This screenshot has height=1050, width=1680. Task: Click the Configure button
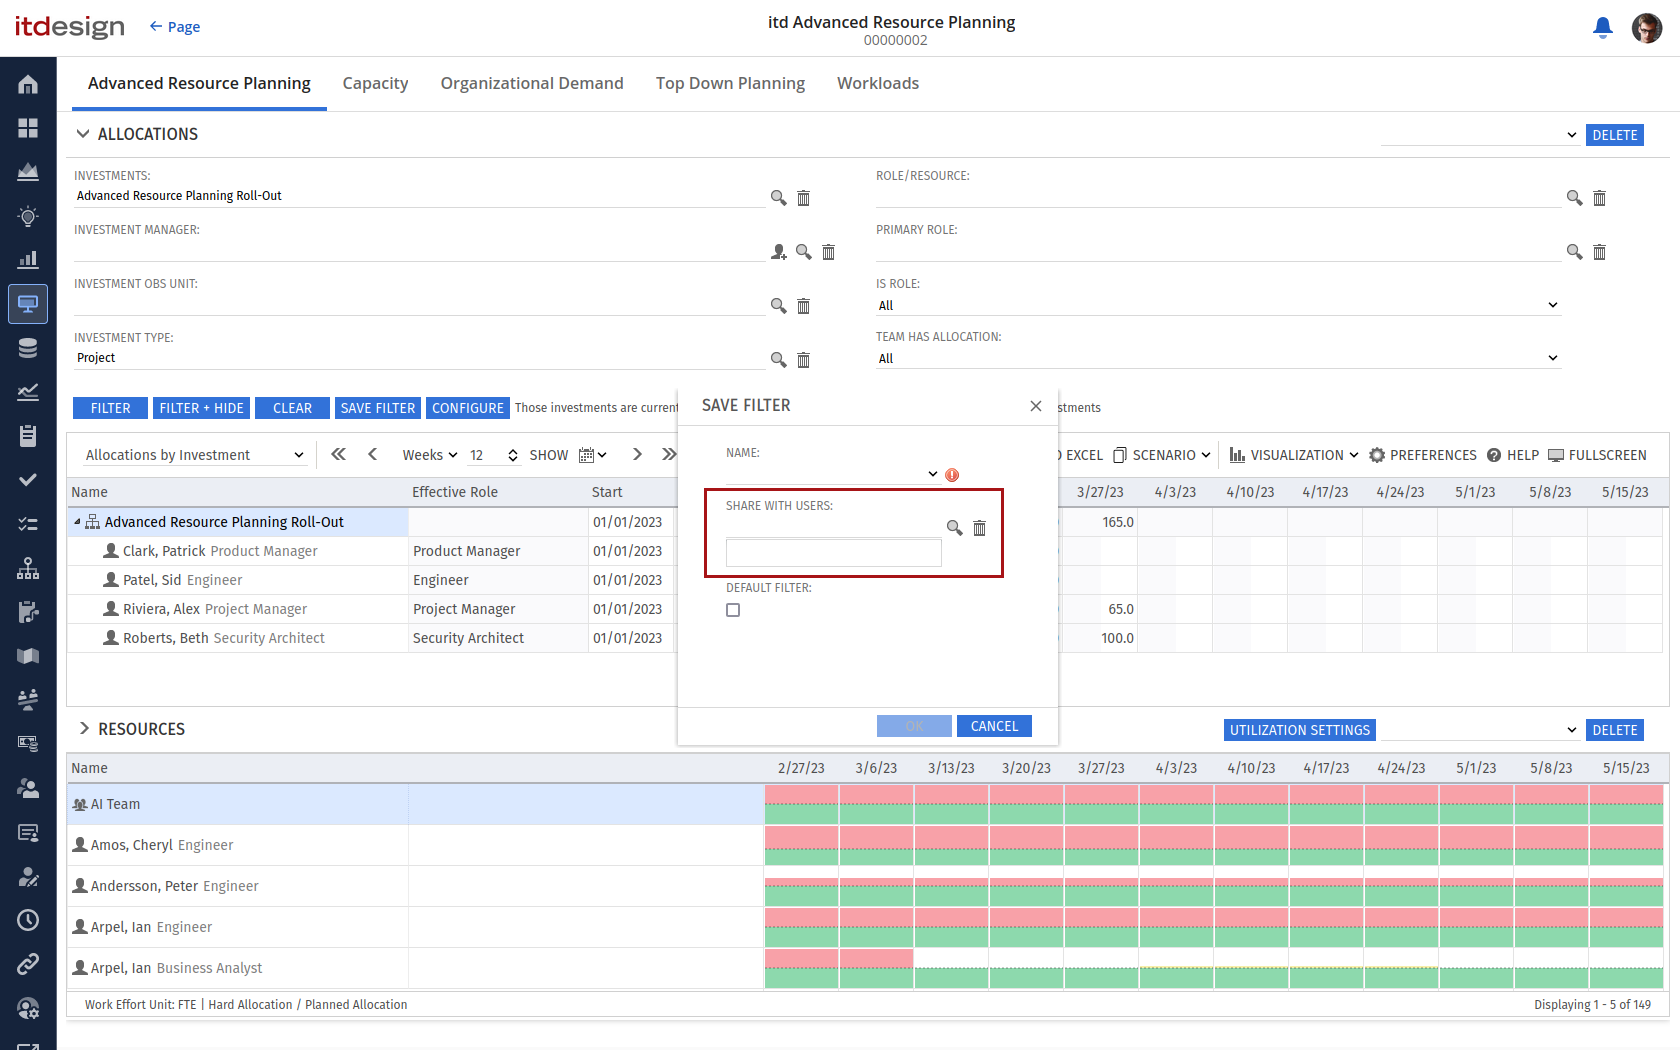[x=467, y=408]
